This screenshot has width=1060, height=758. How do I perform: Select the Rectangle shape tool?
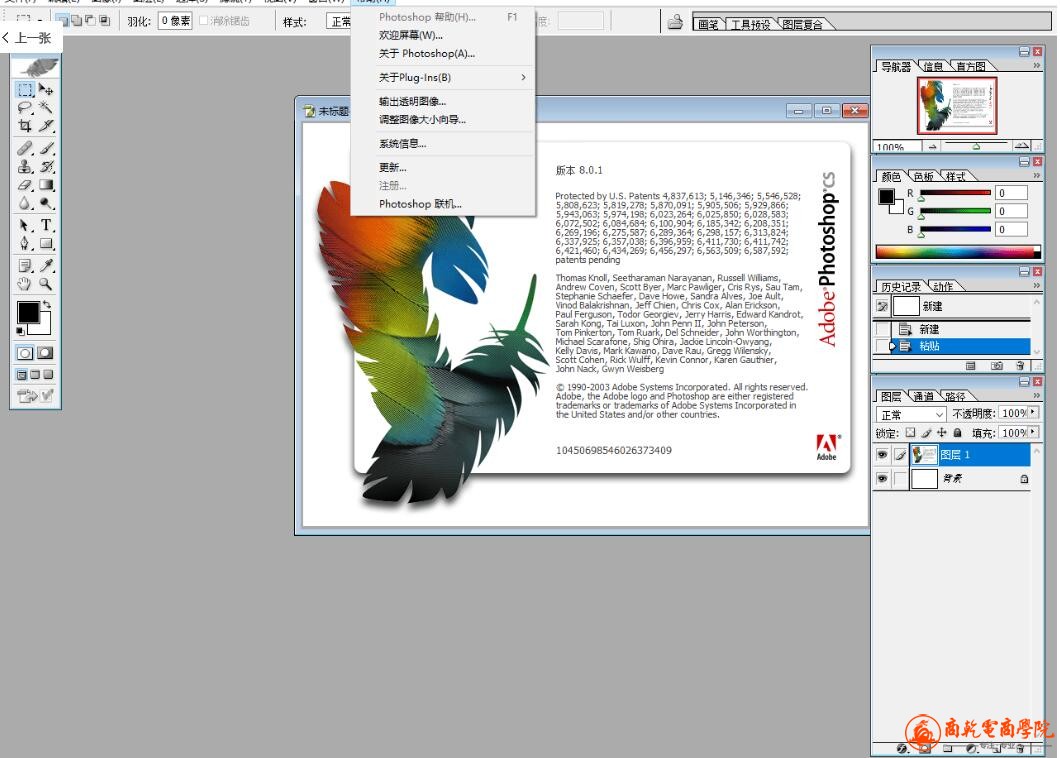46,243
